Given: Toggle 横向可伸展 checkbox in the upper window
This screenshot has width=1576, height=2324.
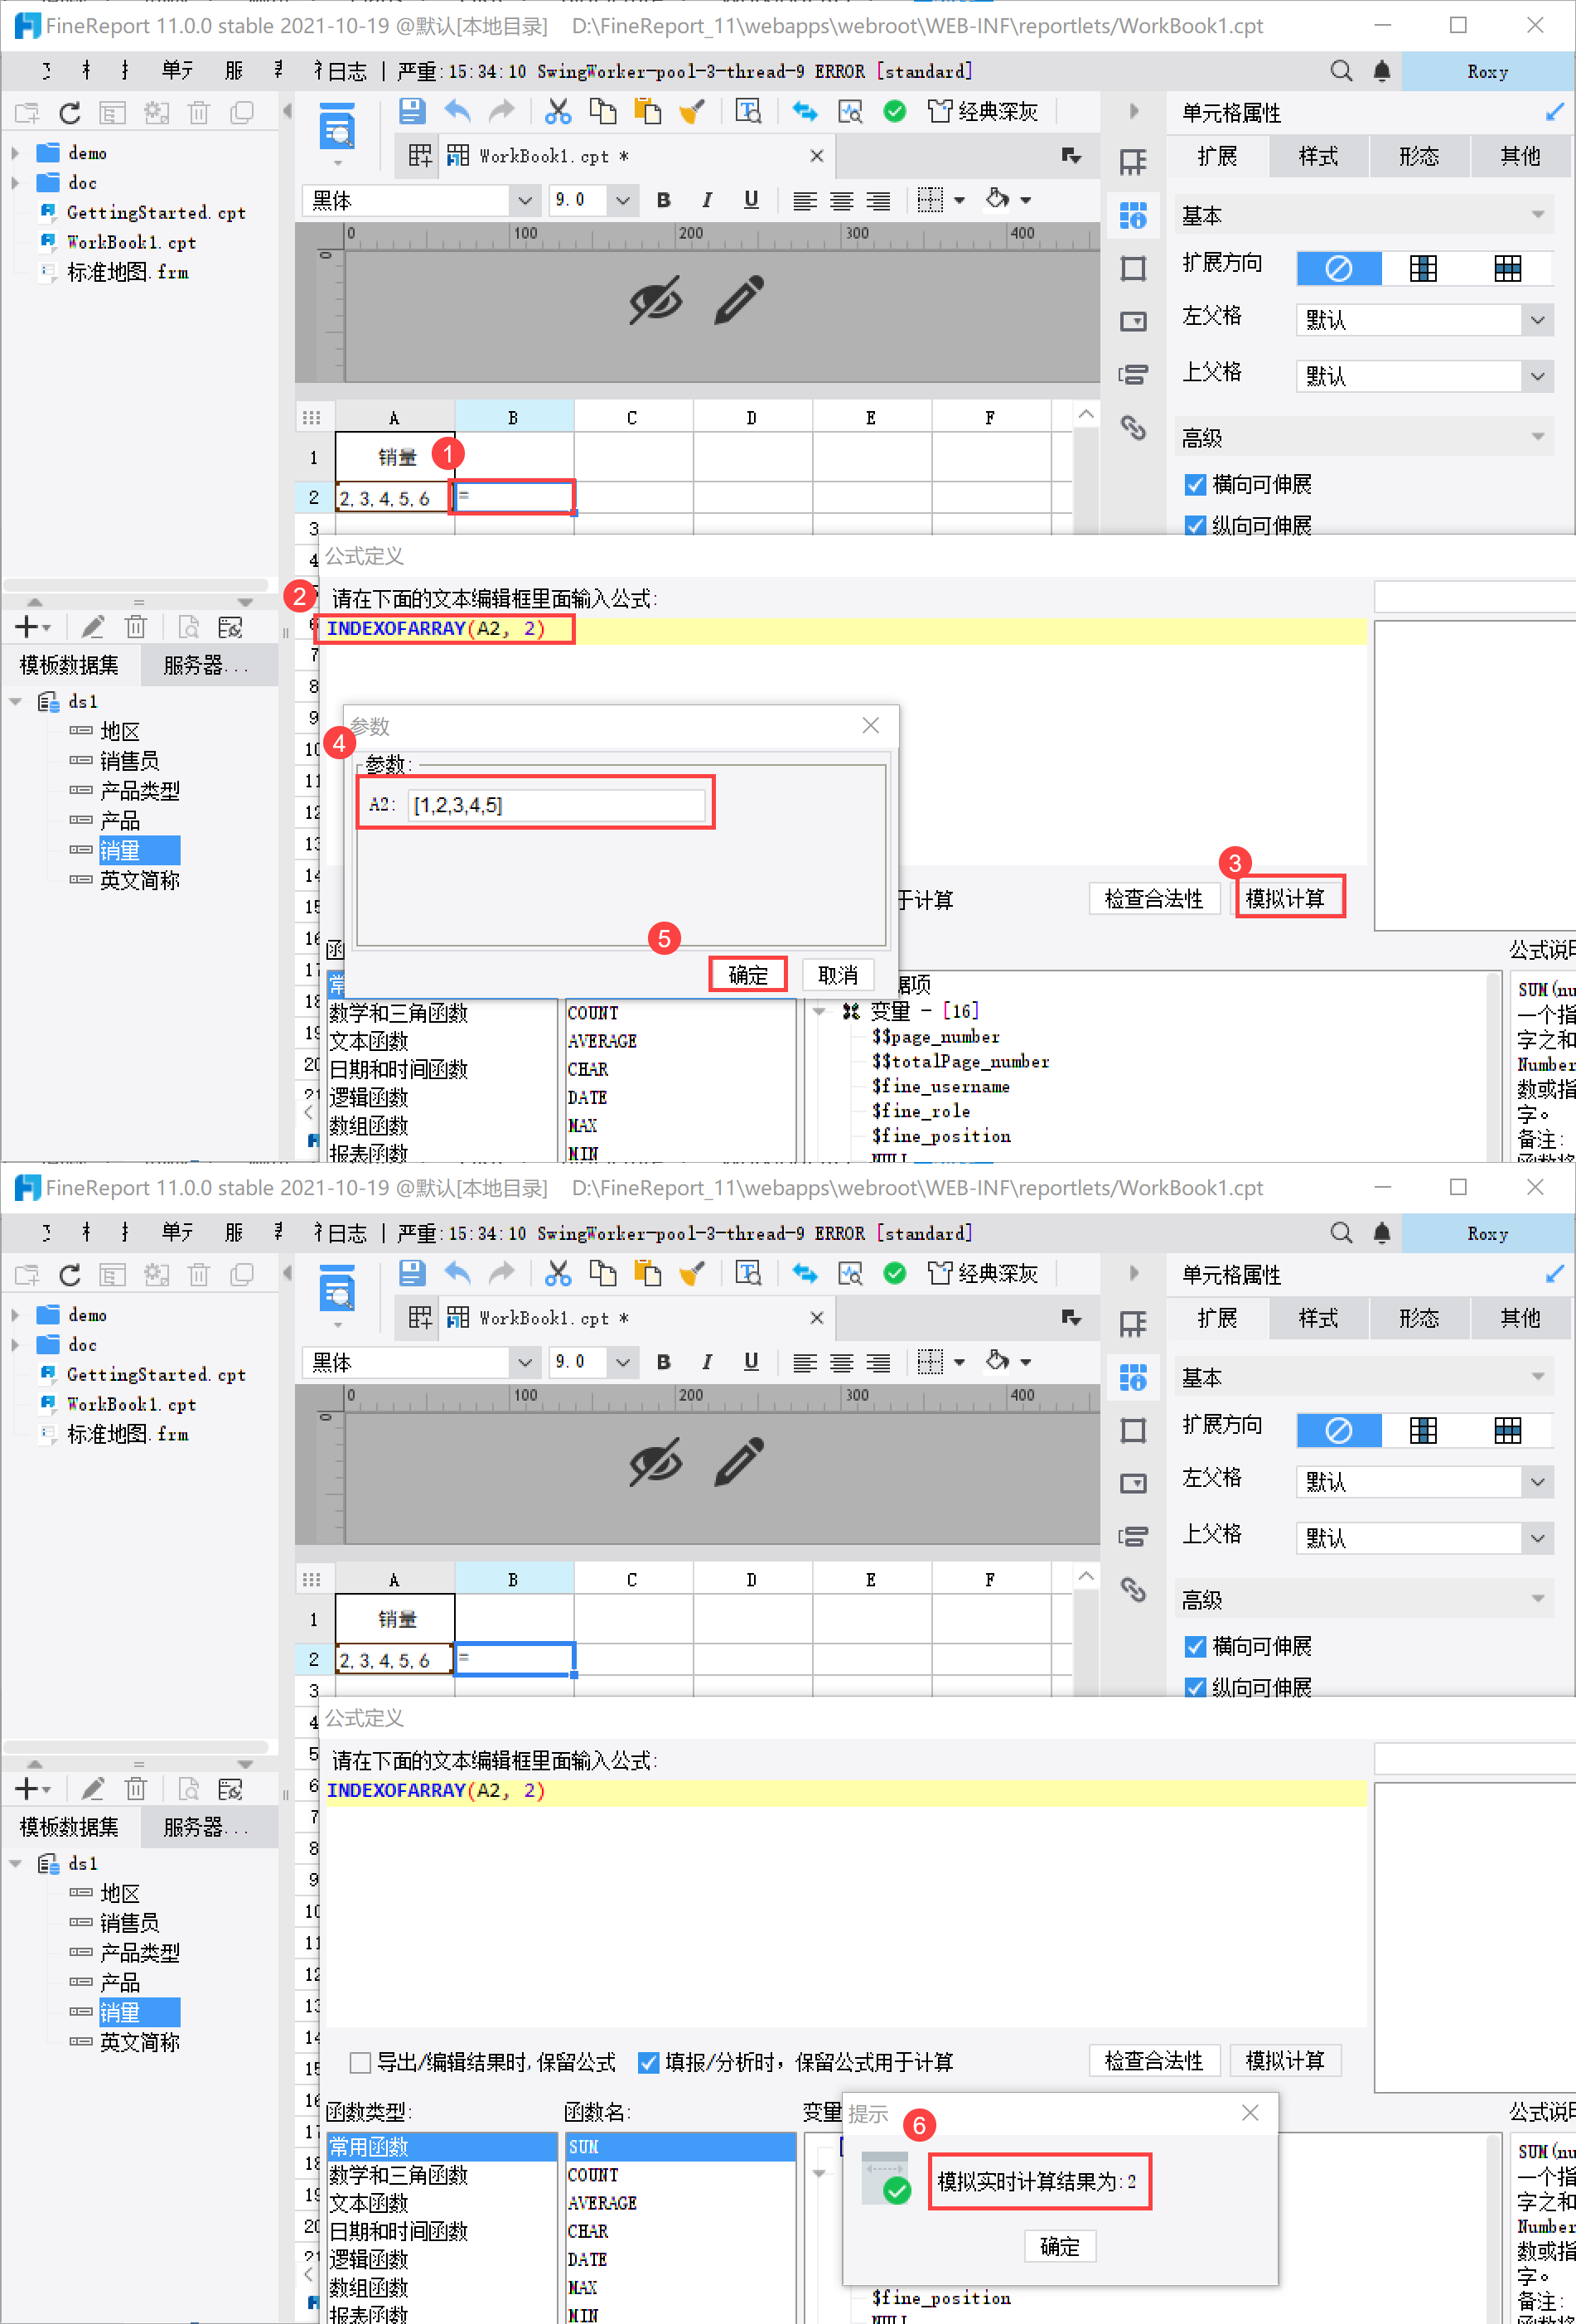Looking at the screenshot, I should [x=1195, y=485].
